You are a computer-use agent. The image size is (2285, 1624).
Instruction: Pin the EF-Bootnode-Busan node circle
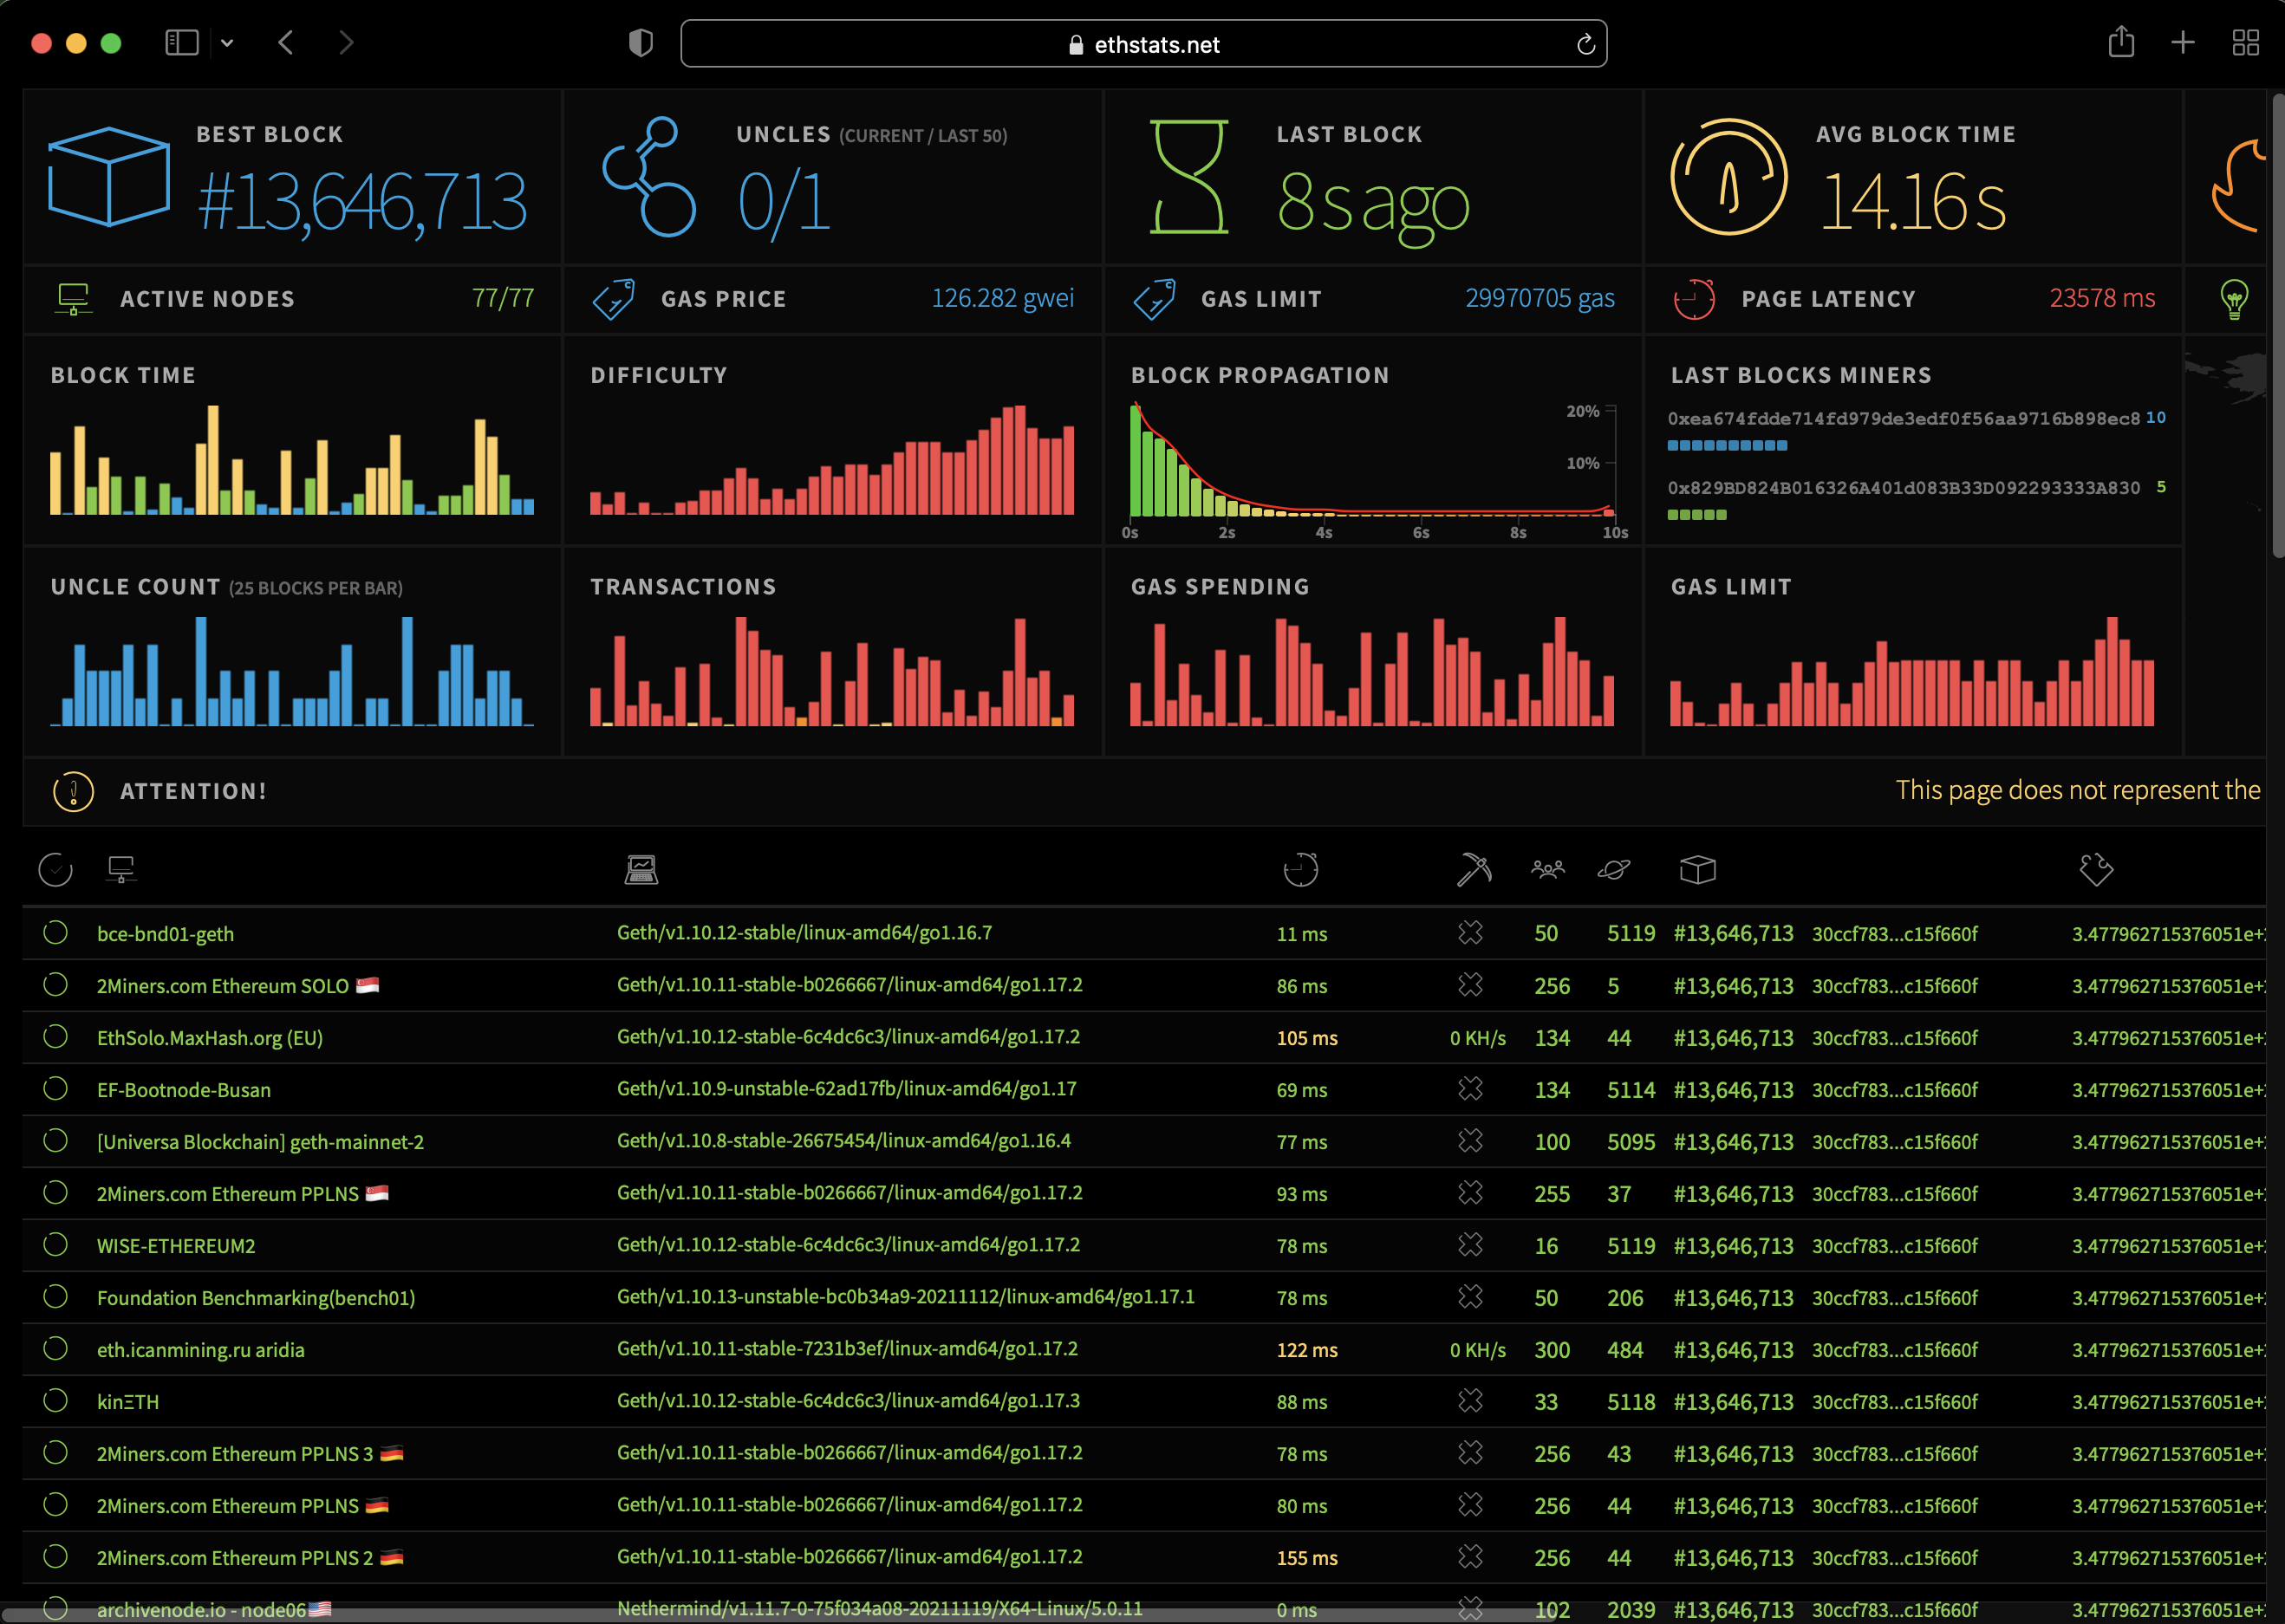coord(56,1088)
